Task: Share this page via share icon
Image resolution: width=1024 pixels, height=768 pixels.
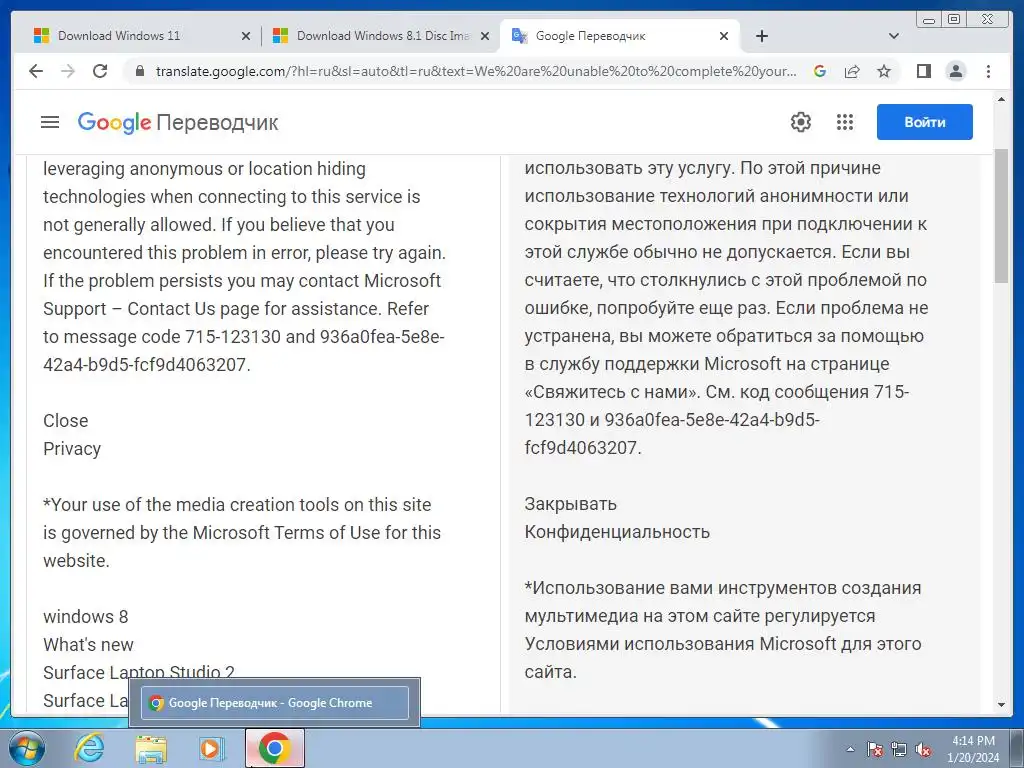Action: point(852,71)
